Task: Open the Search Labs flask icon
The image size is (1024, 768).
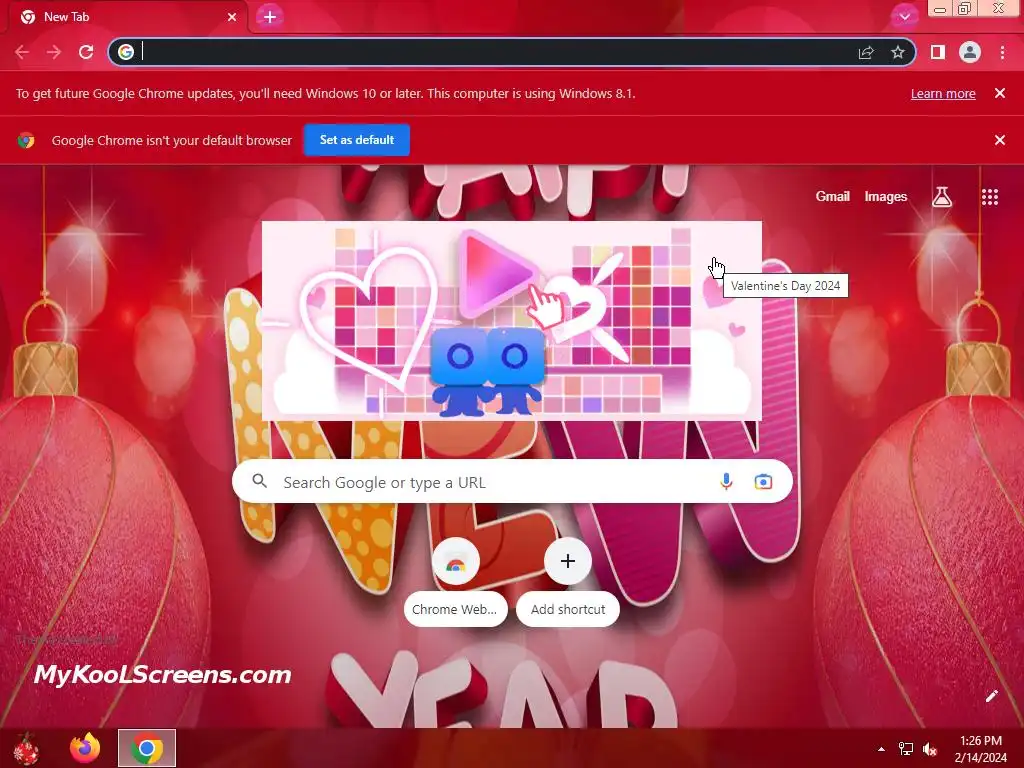Action: point(942,197)
